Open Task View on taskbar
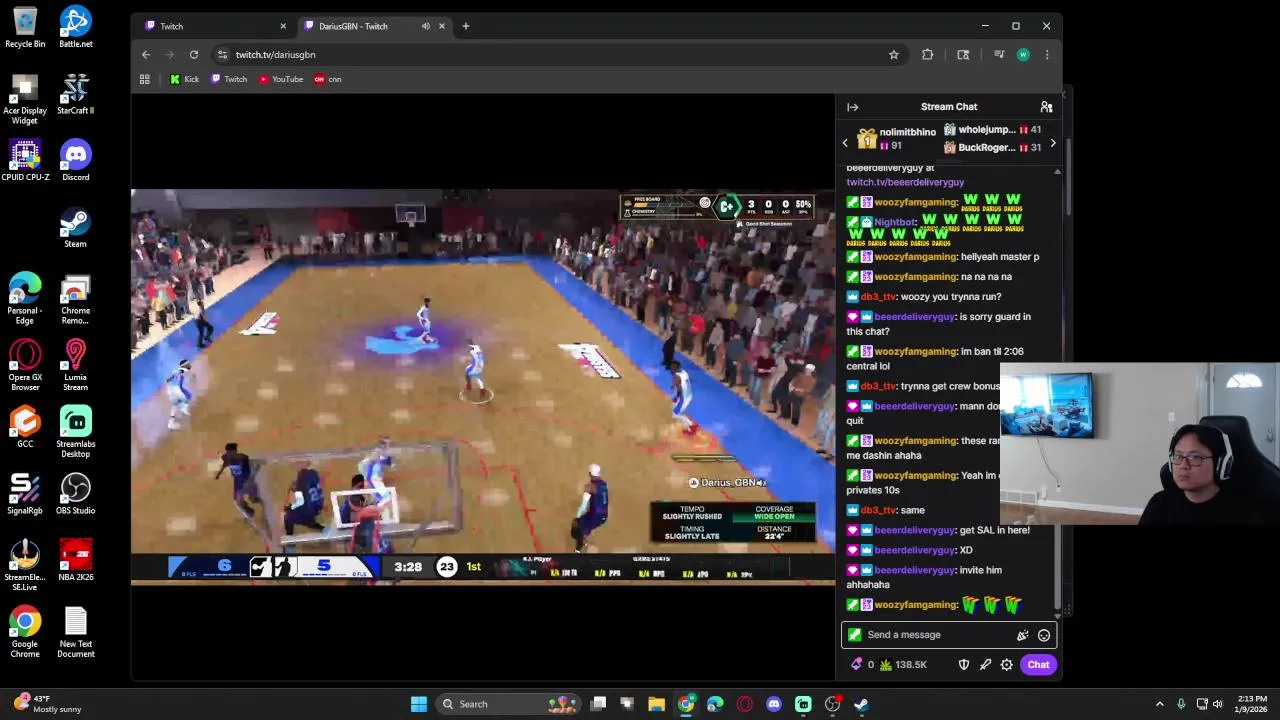This screenshot has width=1280, height=720. point(598,704)
